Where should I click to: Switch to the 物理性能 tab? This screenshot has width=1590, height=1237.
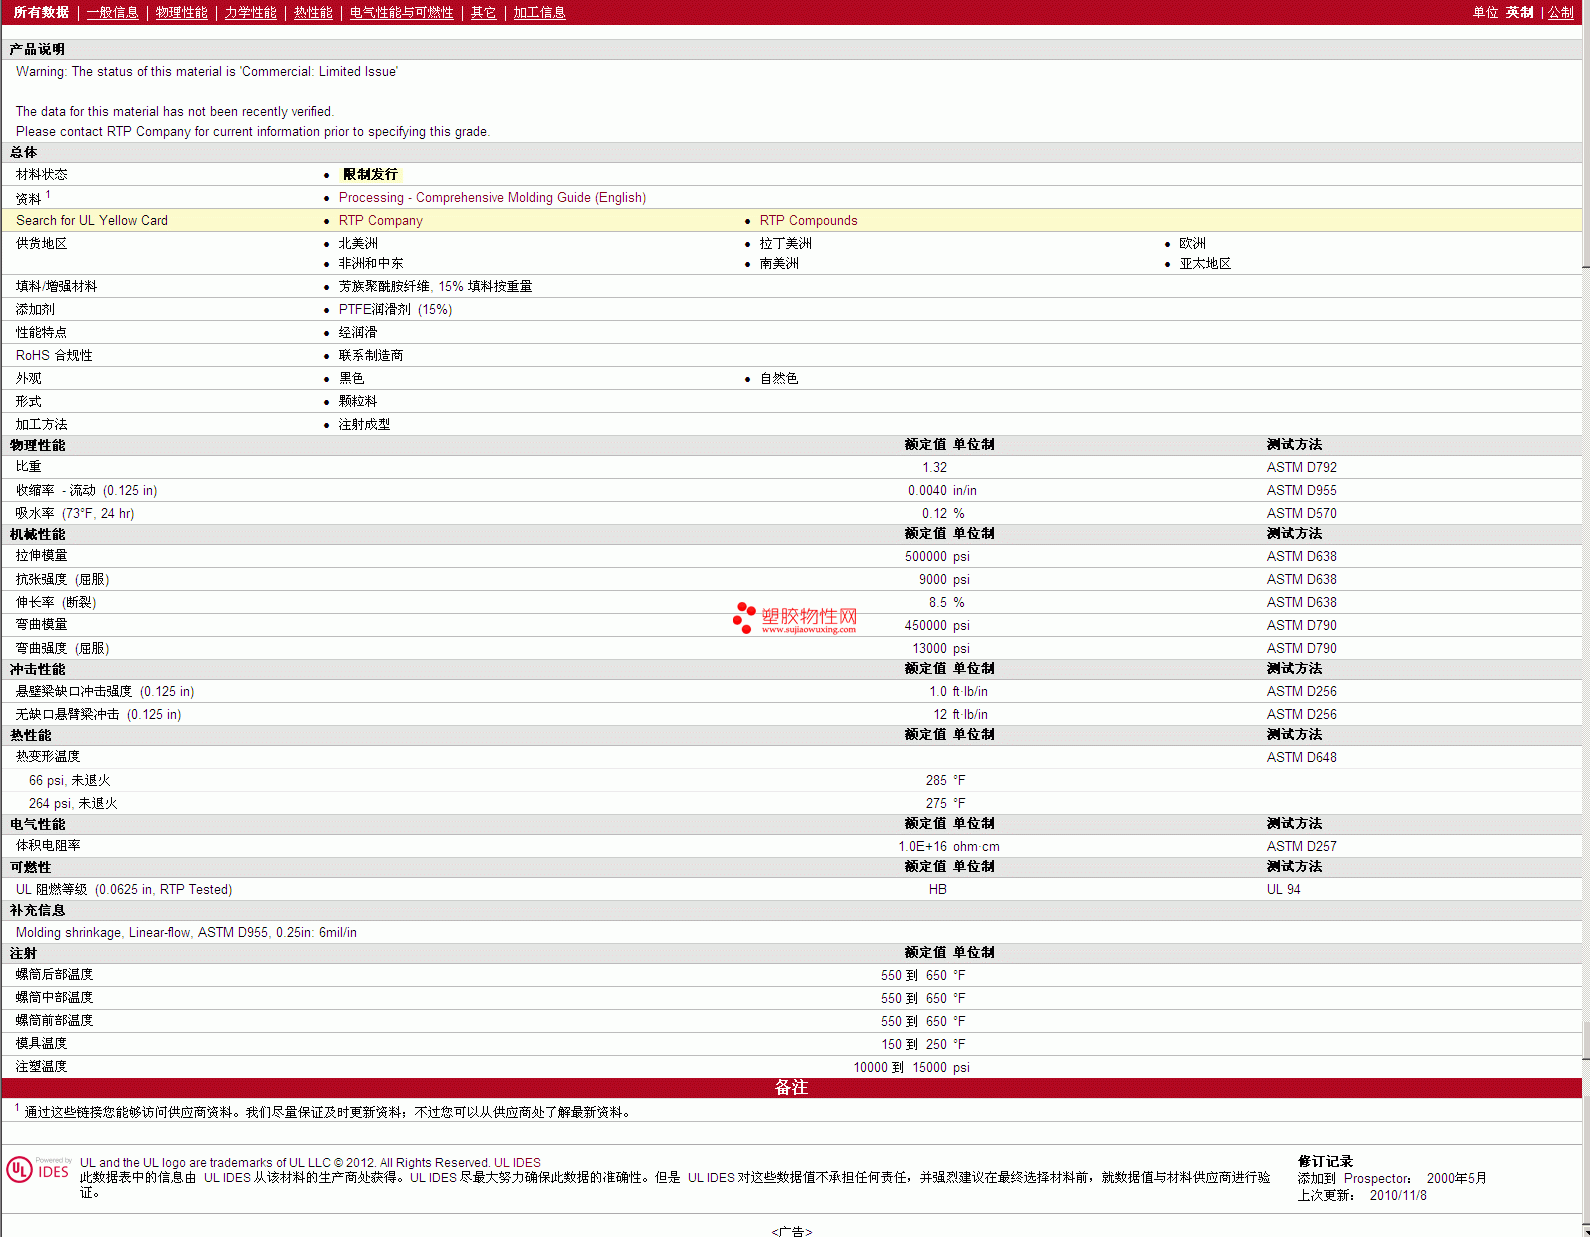[x=181, y=12]
